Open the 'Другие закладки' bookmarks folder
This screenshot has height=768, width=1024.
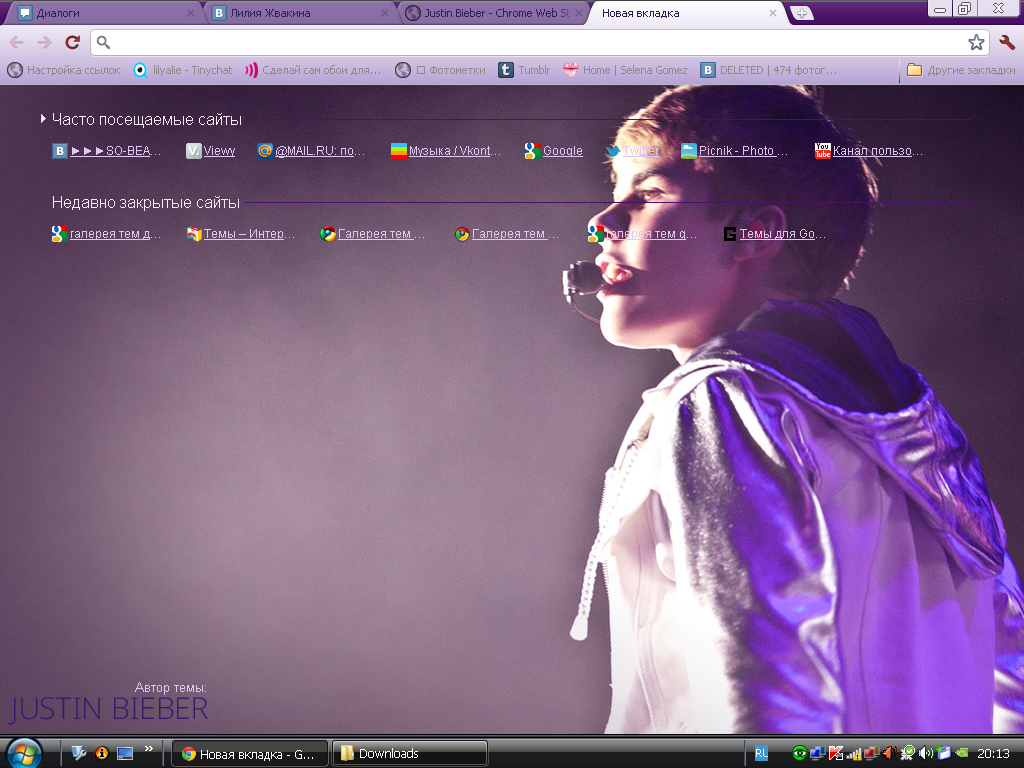coord(961,70)
